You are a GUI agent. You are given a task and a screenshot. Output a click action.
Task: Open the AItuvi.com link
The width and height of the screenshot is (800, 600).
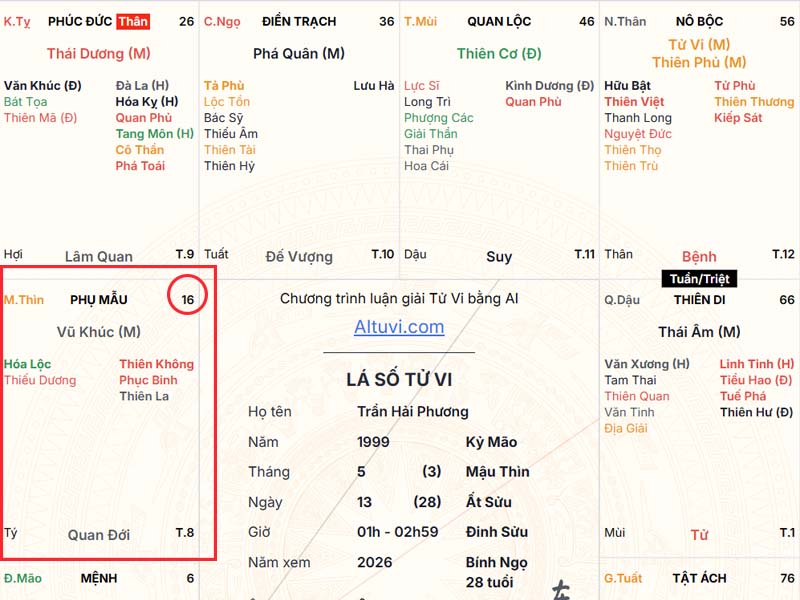coord(399,327)
